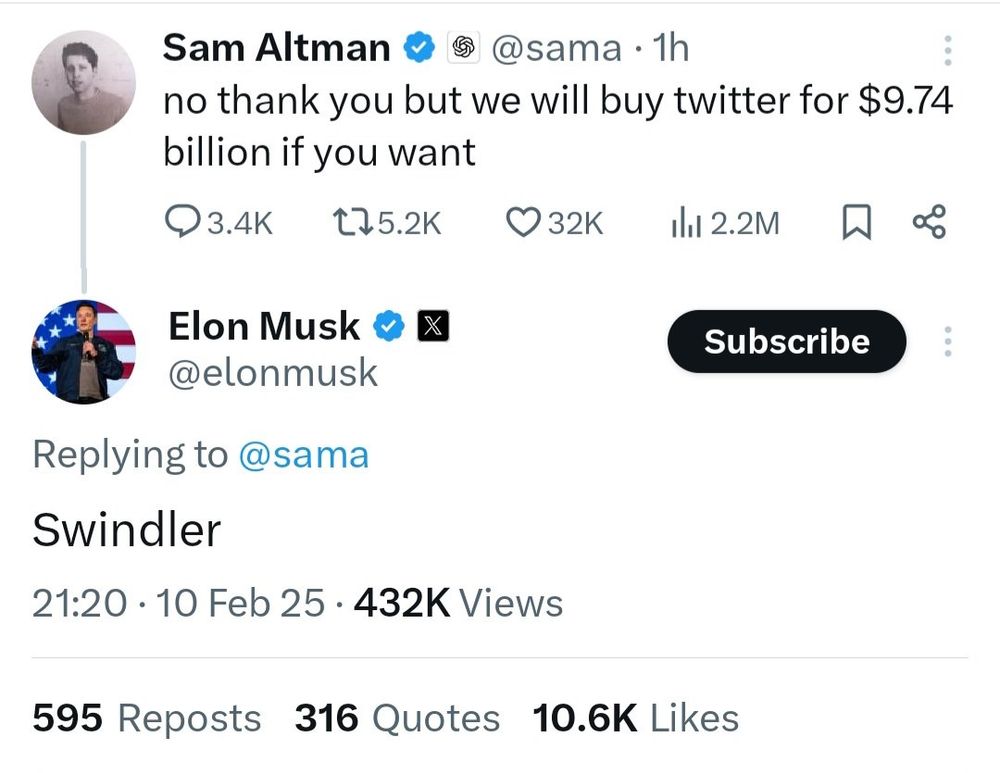Like Sam Altman's tweet
This screenshot has width=1000, height=773.
(x=522, y=222)
